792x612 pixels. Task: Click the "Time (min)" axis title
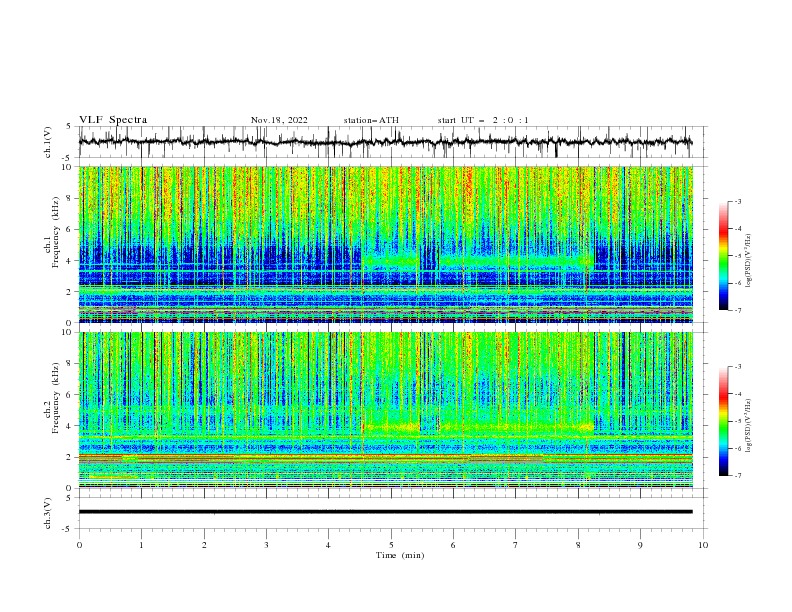point(400,555)
